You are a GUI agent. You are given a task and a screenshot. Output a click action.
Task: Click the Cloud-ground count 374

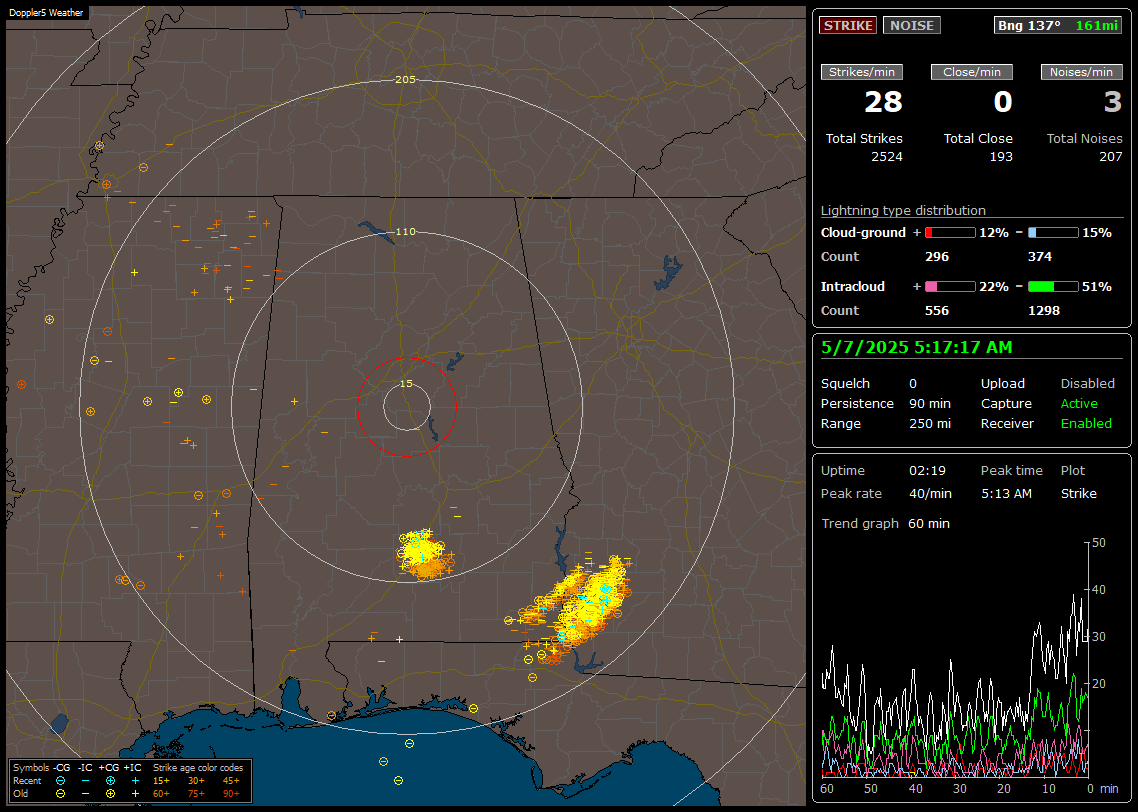pyautogui.click(x=1040, y=257)
